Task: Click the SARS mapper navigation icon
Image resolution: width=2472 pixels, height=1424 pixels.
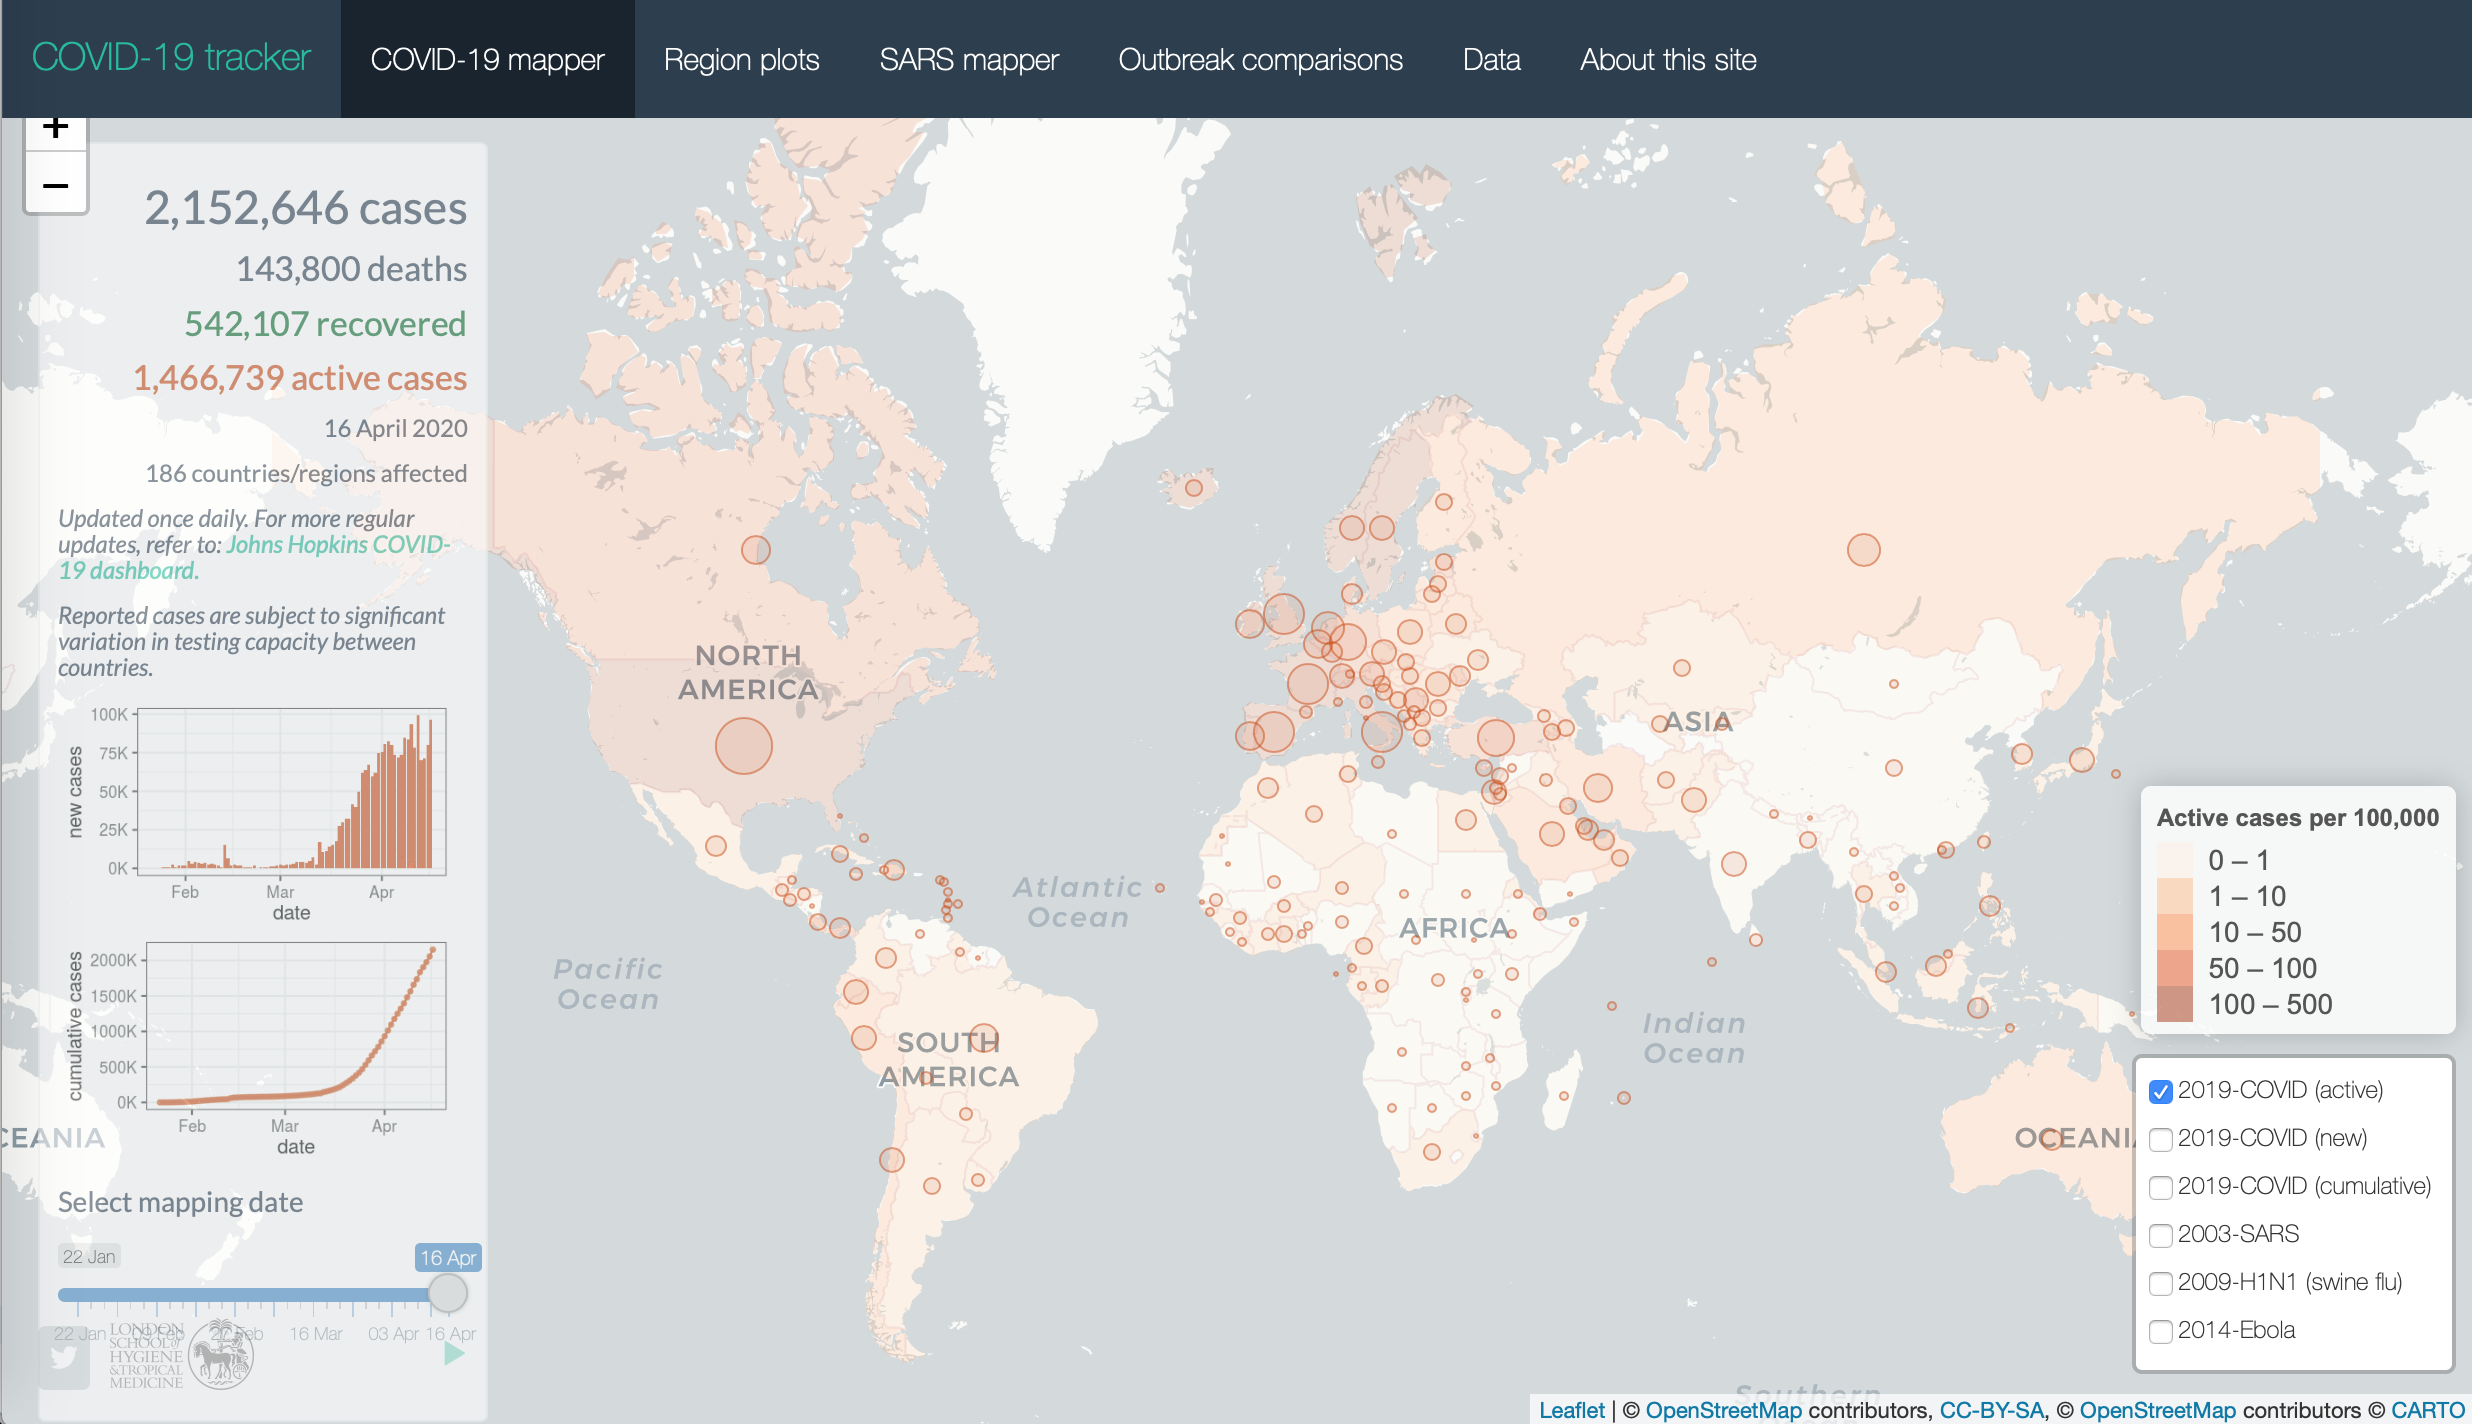Action: coord(968,58)
